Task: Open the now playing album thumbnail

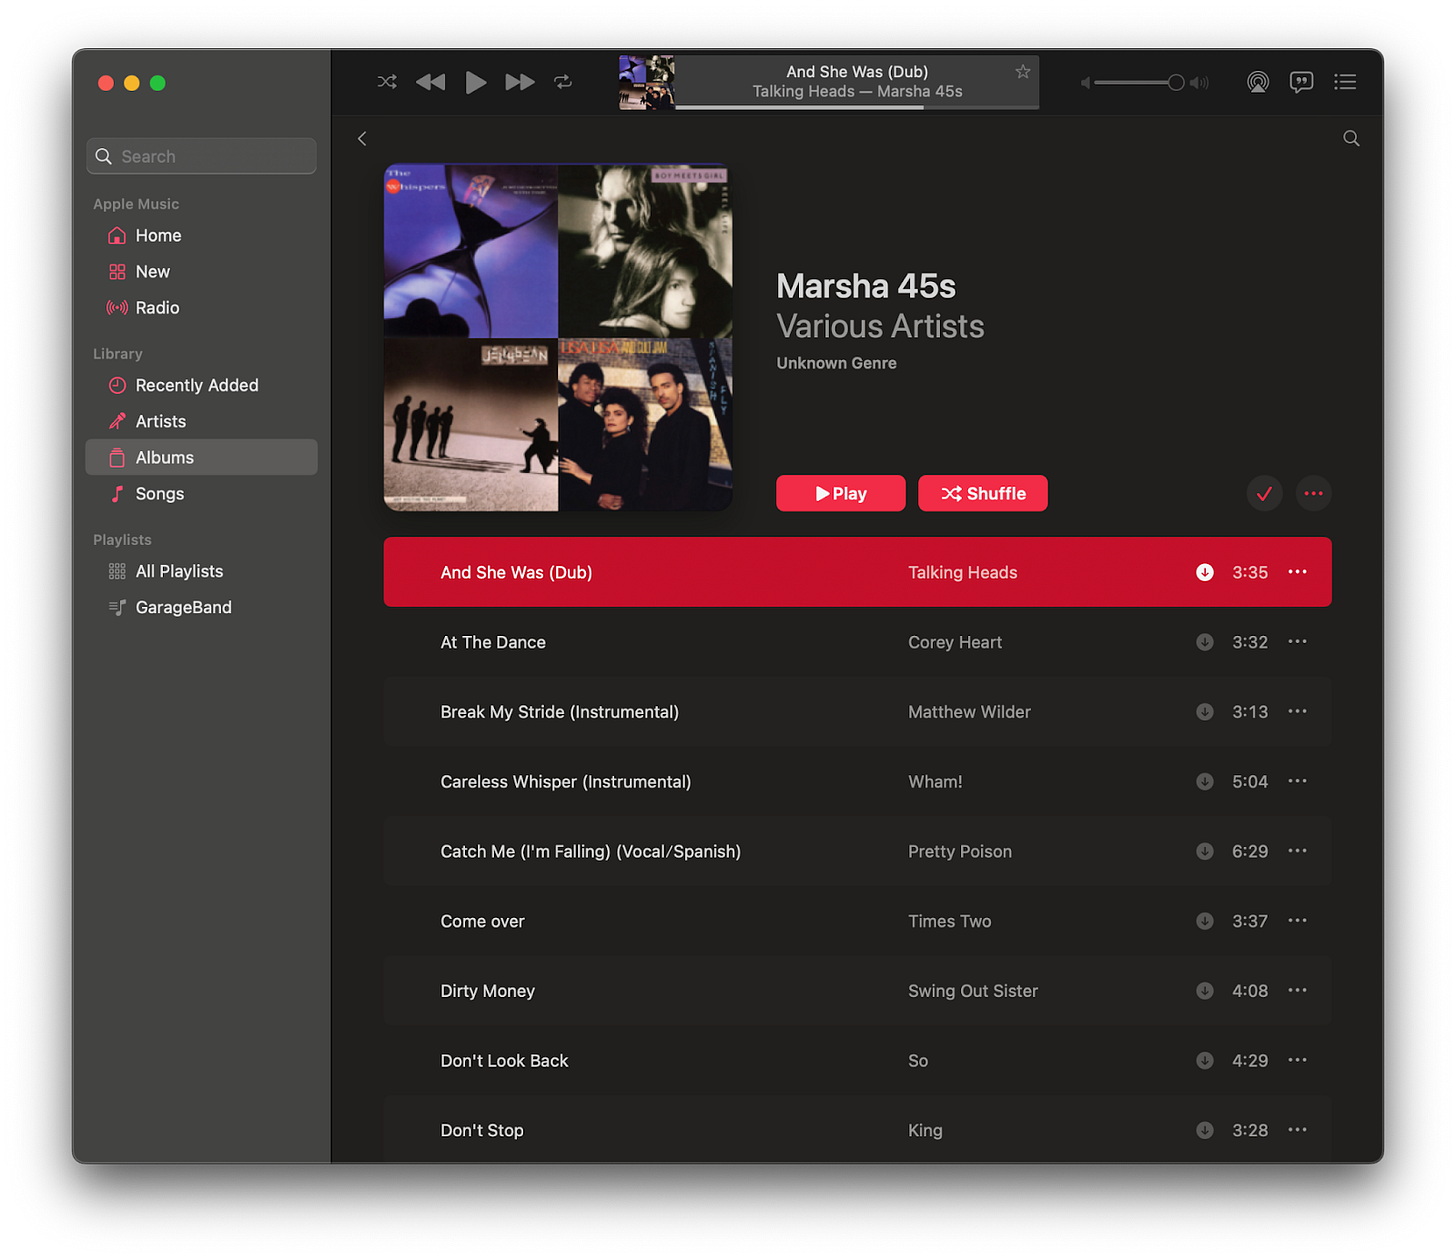Action: pos(647,82)
